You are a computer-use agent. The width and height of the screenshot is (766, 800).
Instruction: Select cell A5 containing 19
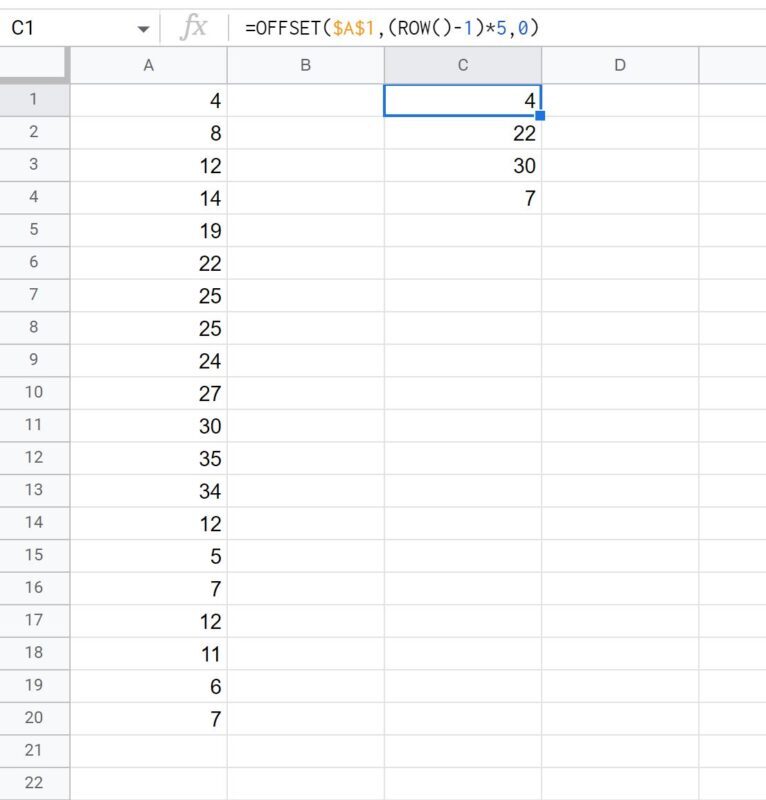[149, 230]
